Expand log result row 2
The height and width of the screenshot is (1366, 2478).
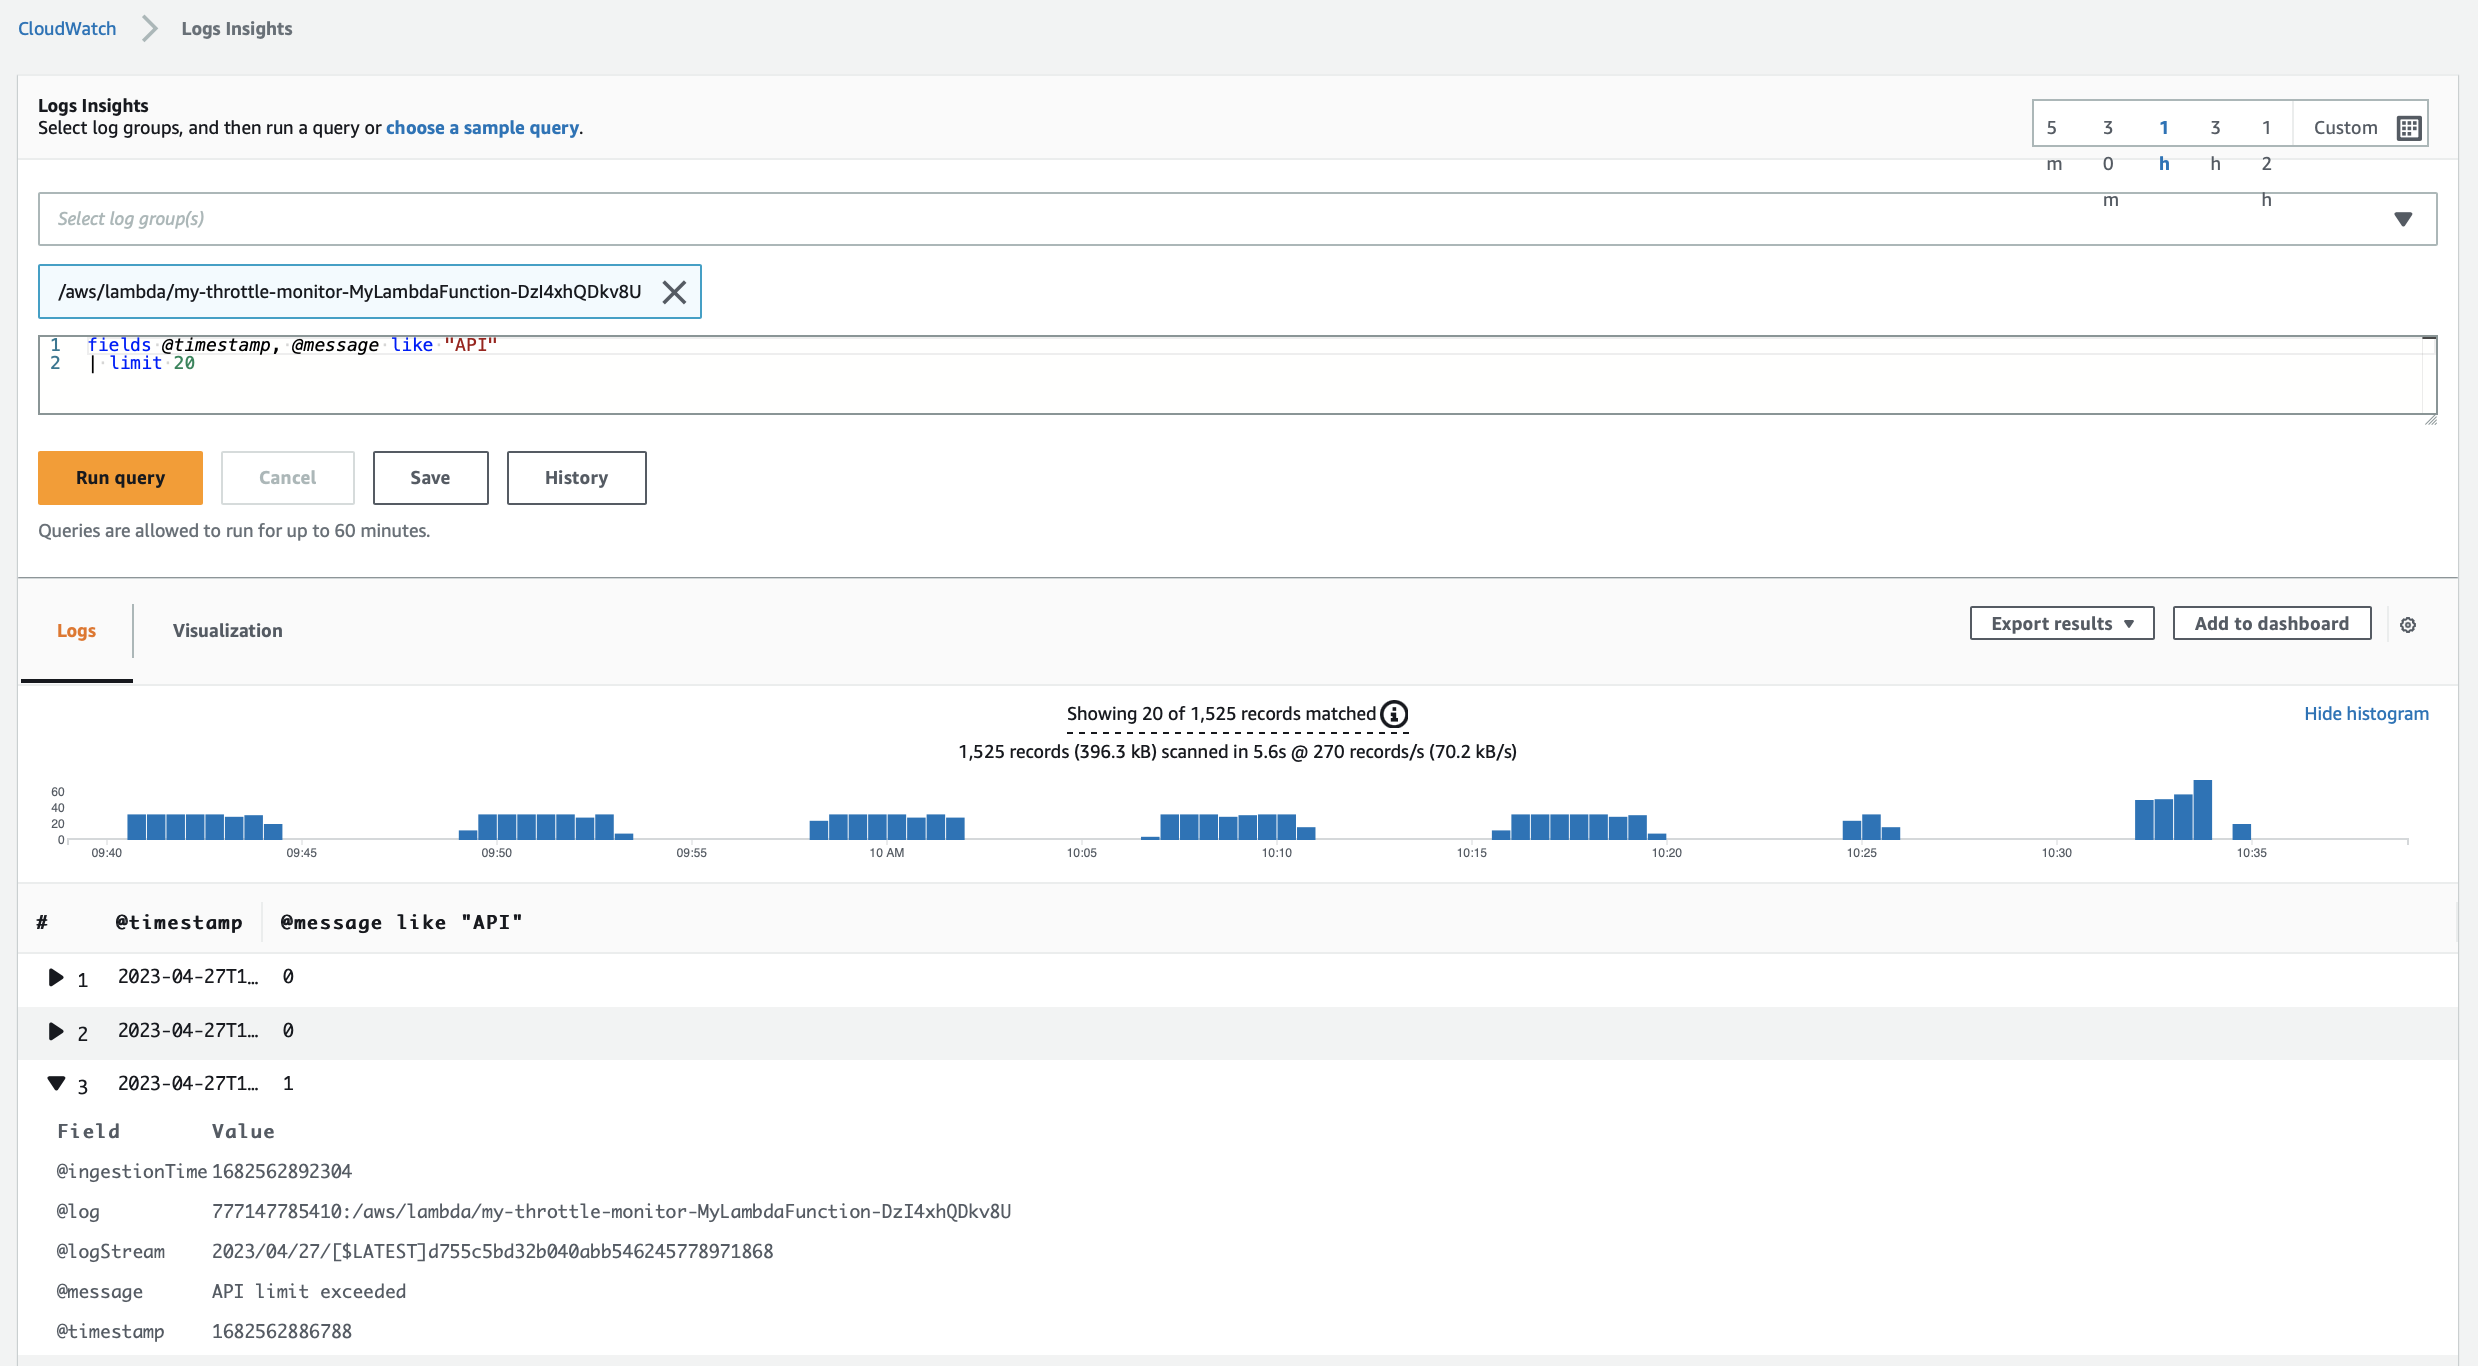(56, 1031)
